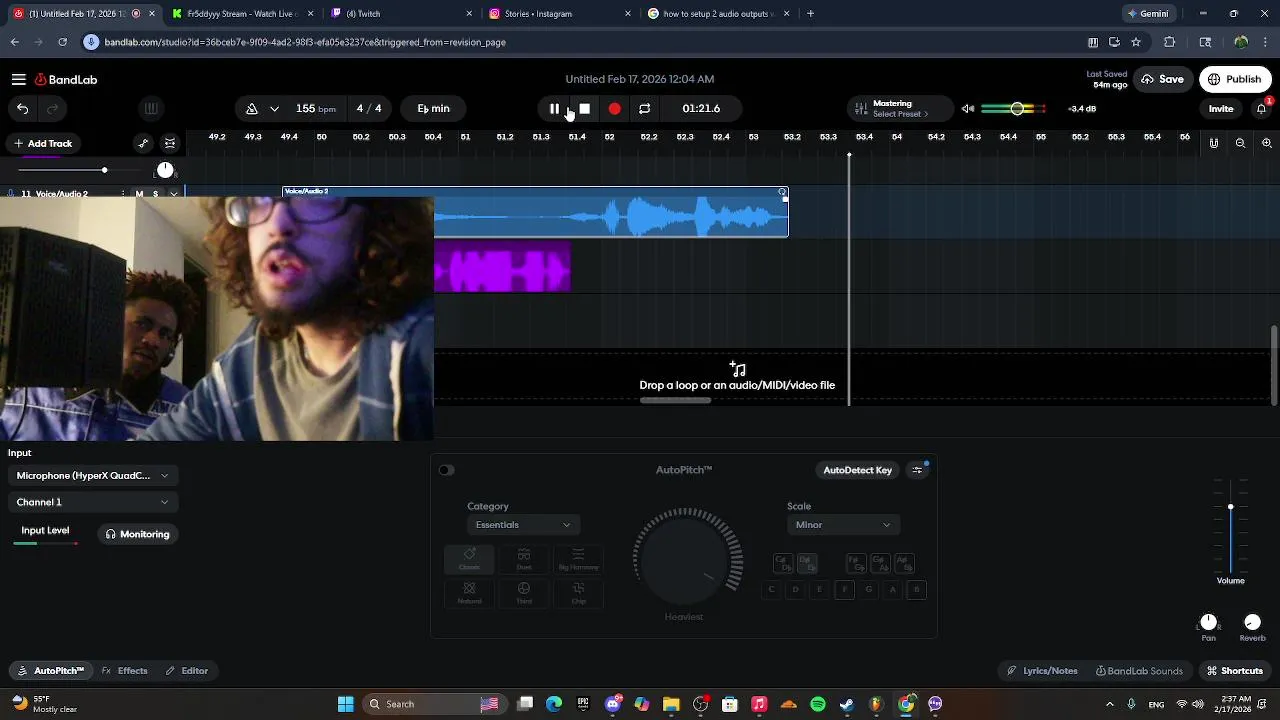Screen dimensions: 1280x720
Task: Open the BandLab Sounds panel
Action: coord(1139,671)
